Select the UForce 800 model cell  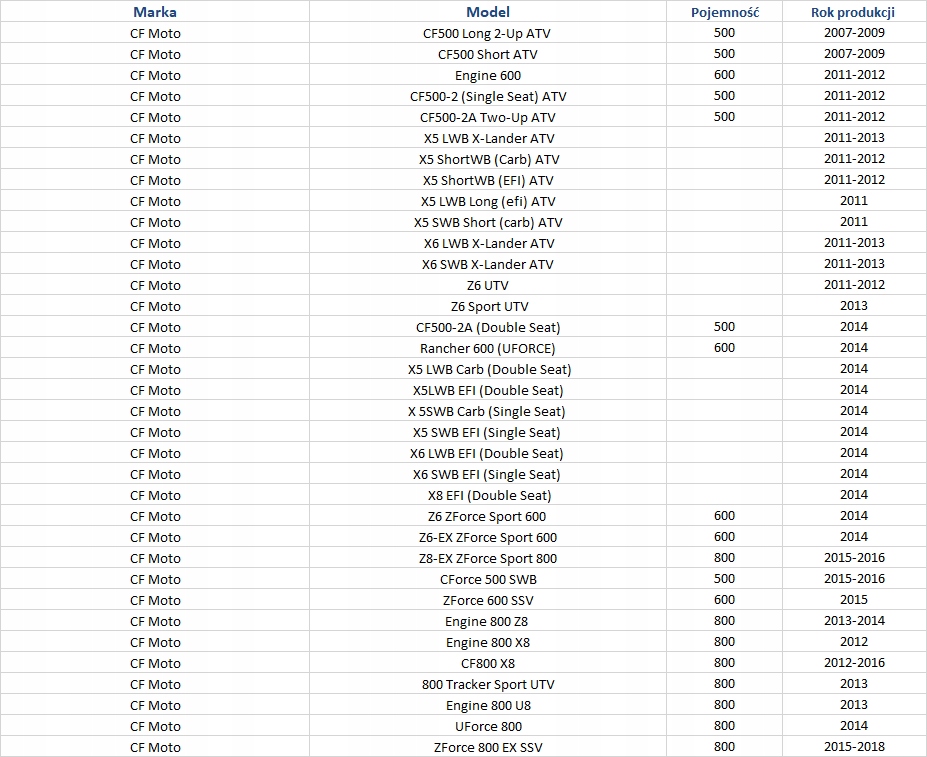coord(487,726)
